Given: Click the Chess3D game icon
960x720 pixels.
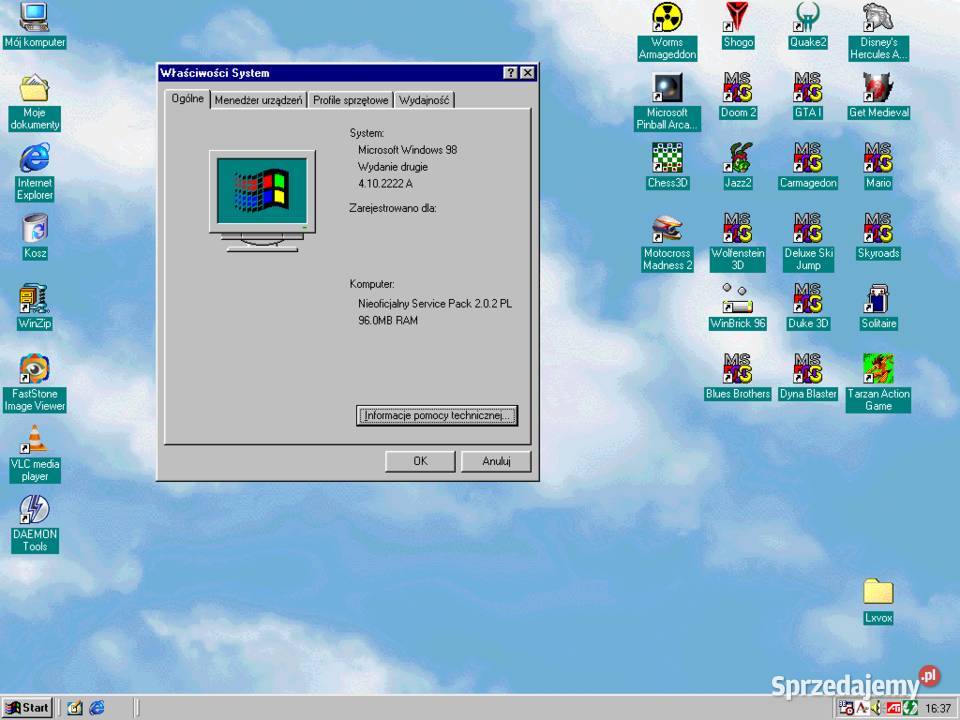Looking at the screenshot, I should (x=667, y=158).
